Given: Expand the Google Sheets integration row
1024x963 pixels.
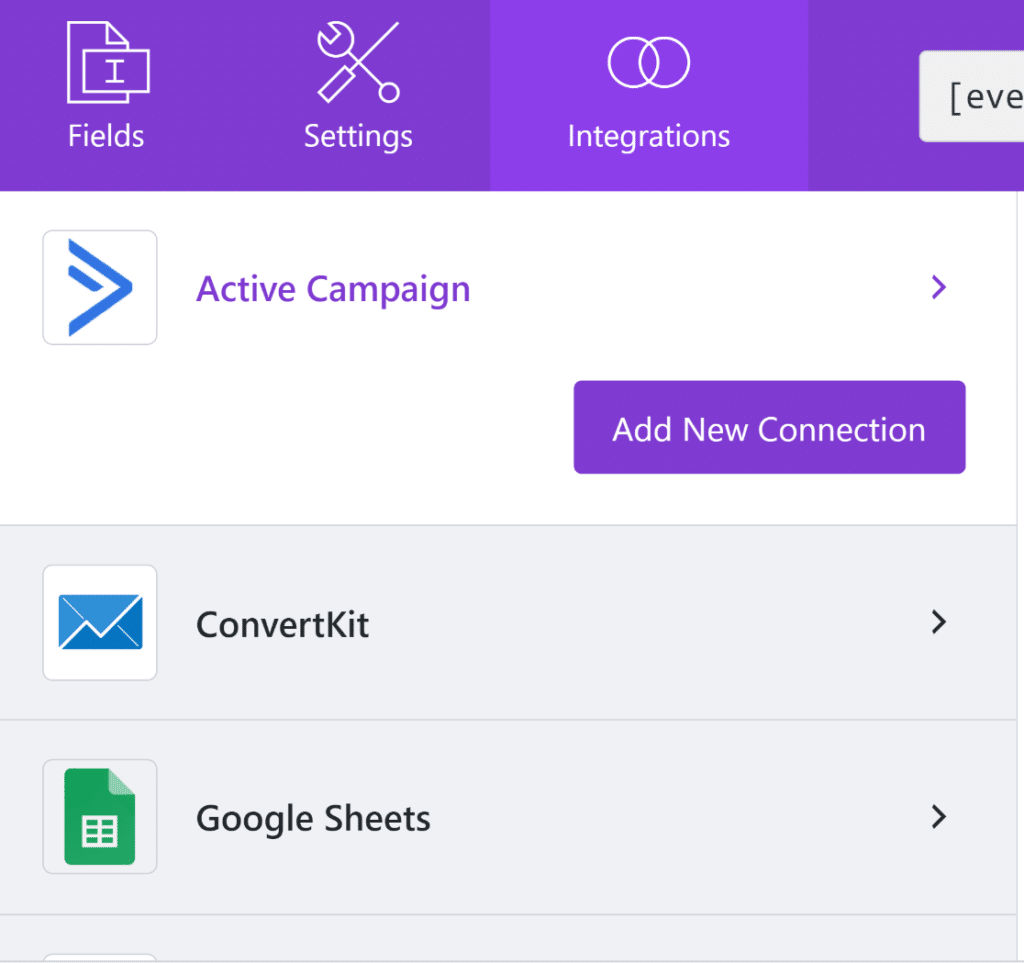Looking at the screenshot, I should tap(938, 817).
